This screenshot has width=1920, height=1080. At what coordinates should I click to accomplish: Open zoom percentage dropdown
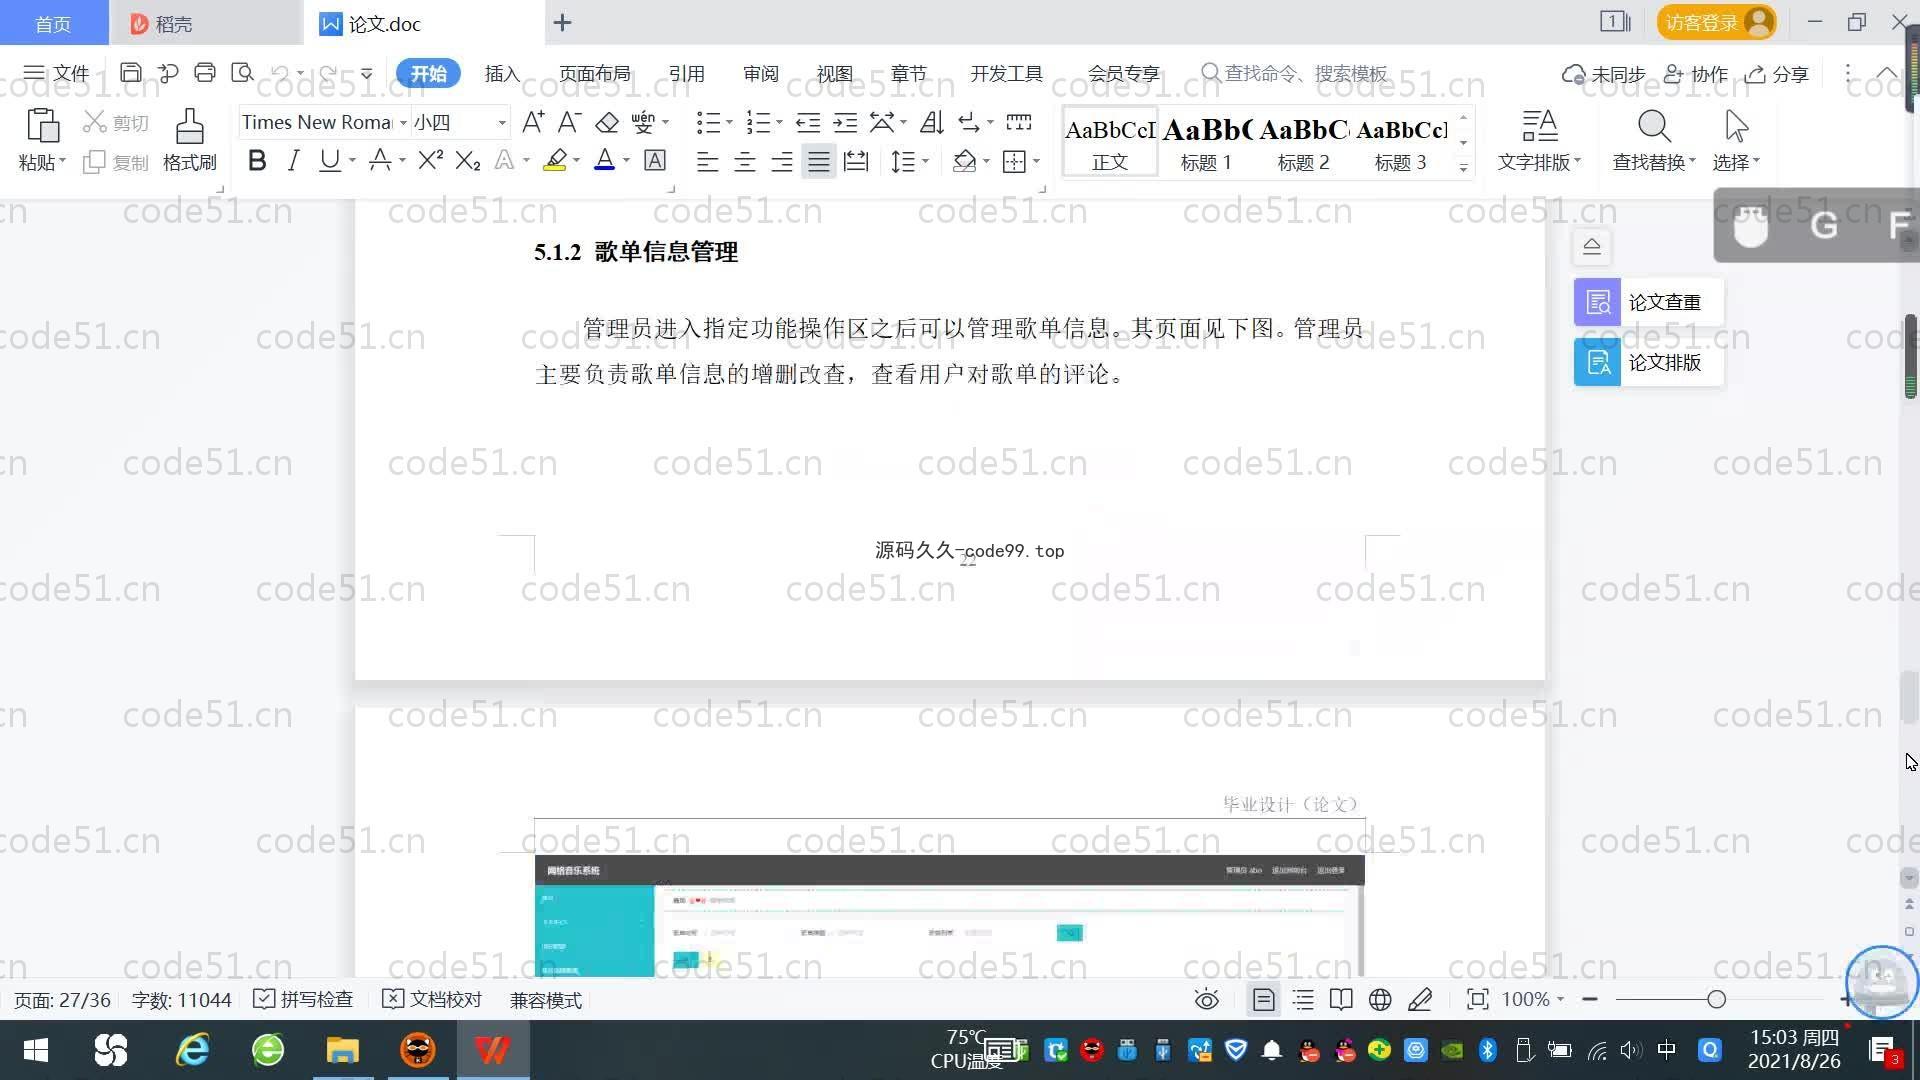pyautogui.click(x=1560, y=1000)
